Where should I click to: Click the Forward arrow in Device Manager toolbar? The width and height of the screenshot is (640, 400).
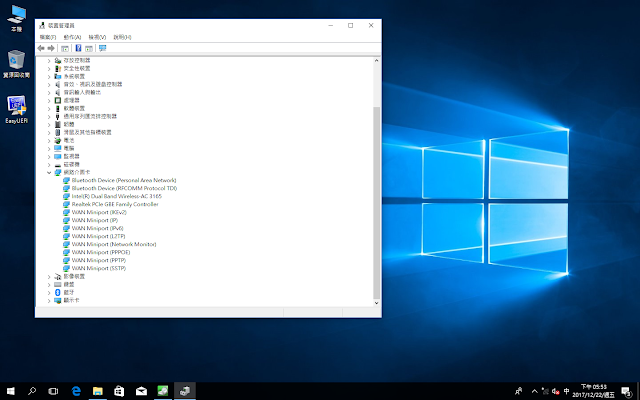[51, 48]
